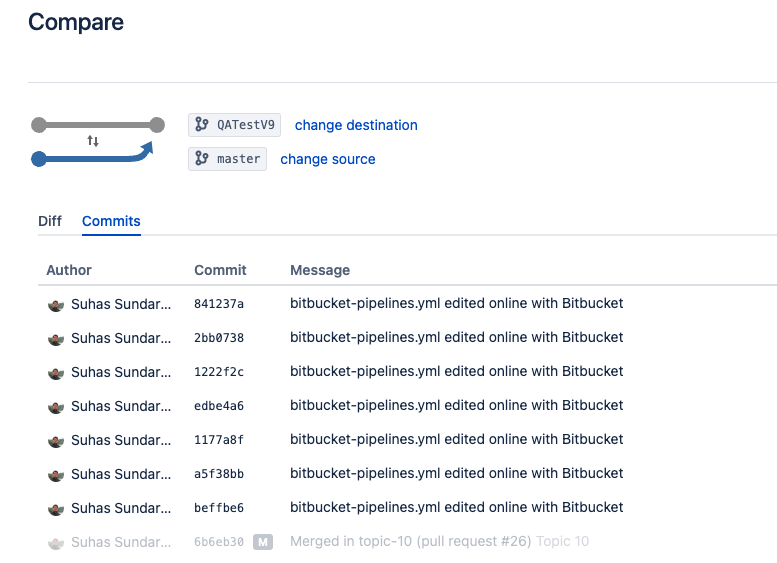Open the 6b6eb30 merge commit
777x563 pixels.
coord(219,542)
